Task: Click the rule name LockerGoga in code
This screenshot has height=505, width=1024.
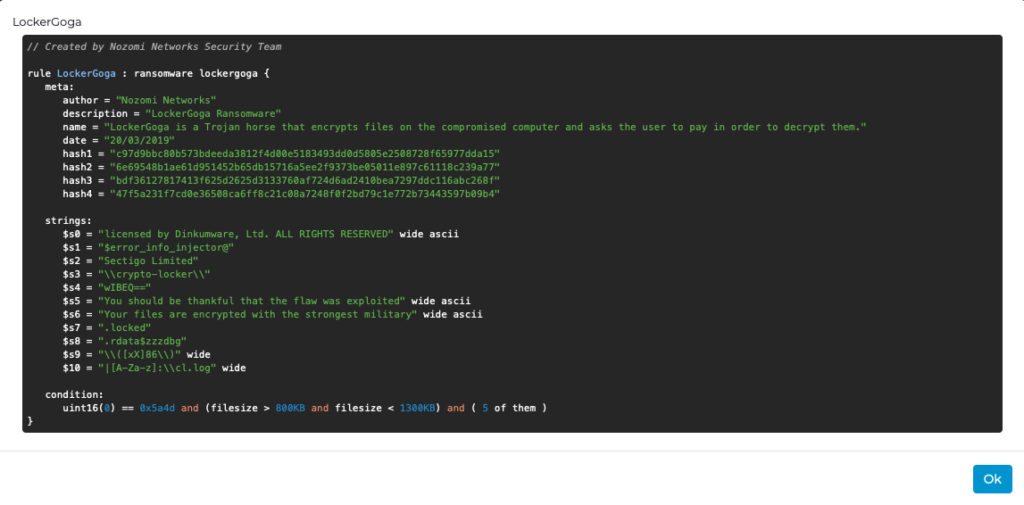Action: (x=85, y=74)
